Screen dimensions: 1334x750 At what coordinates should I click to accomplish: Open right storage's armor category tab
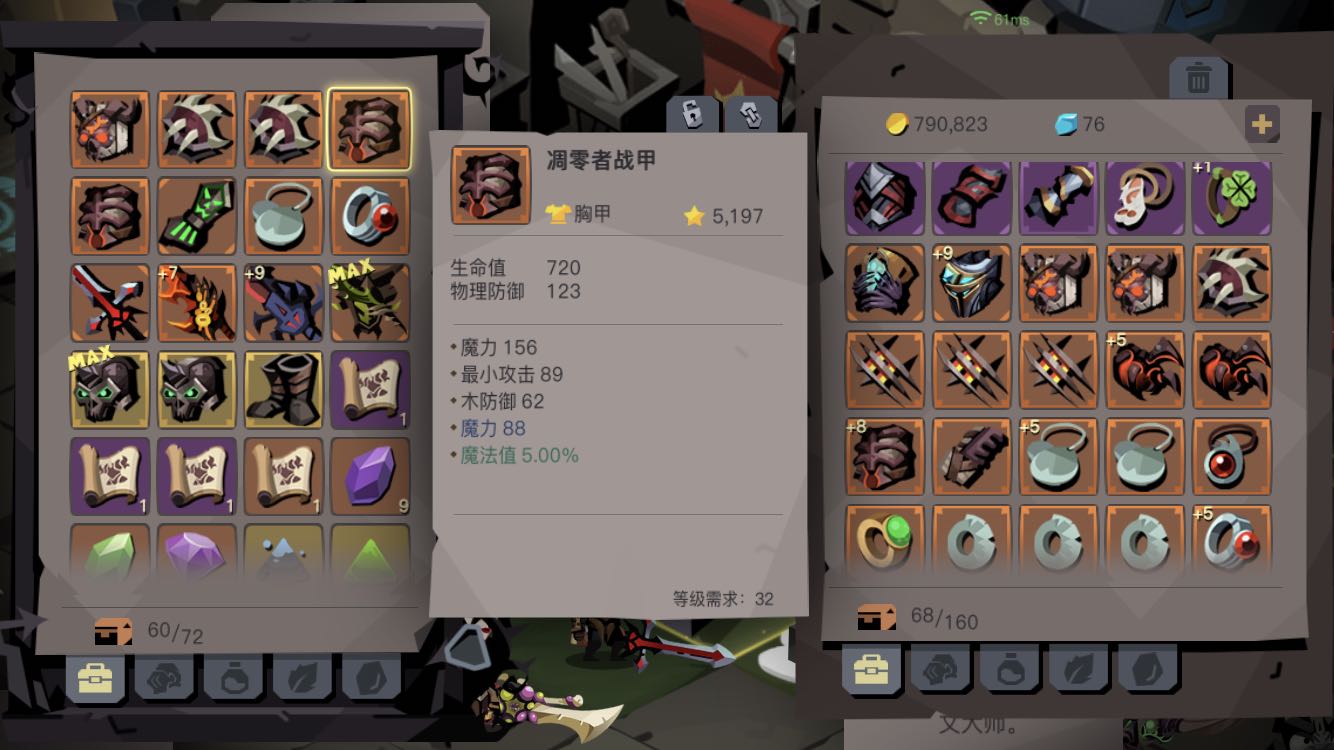[940, 668]
